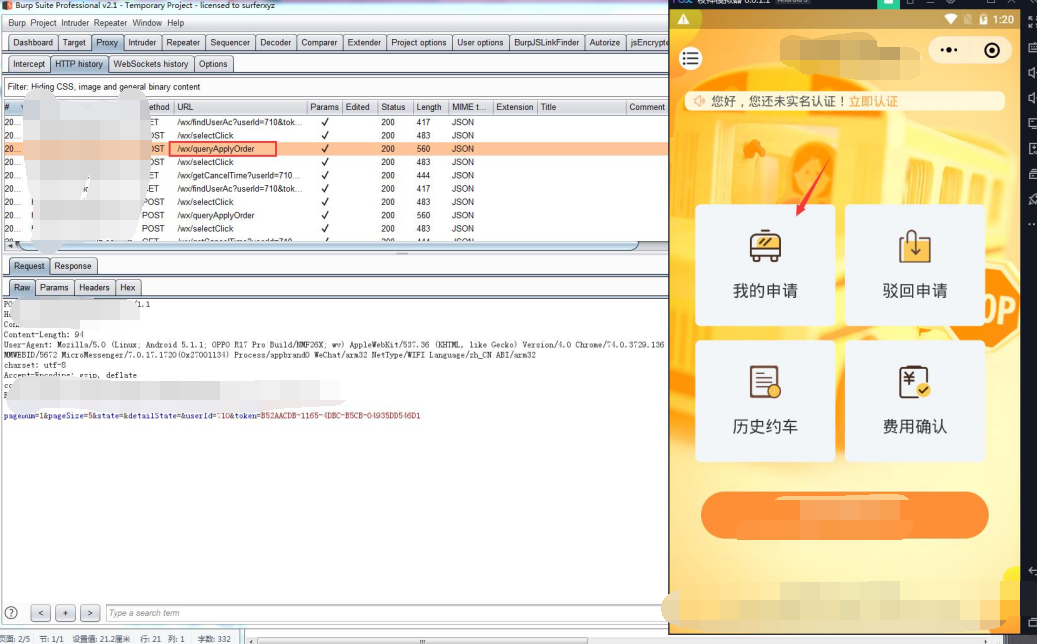Tap 立即认证 verification link
This screenshot has width=1037, height=644.
(873, 101)
